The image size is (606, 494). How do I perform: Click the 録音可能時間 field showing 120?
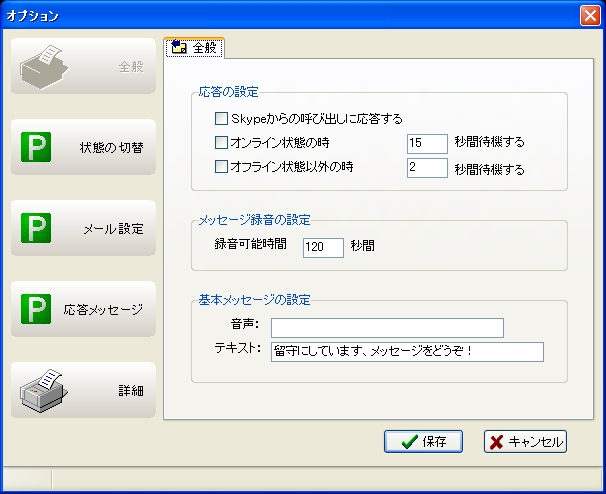coord(323,248)
